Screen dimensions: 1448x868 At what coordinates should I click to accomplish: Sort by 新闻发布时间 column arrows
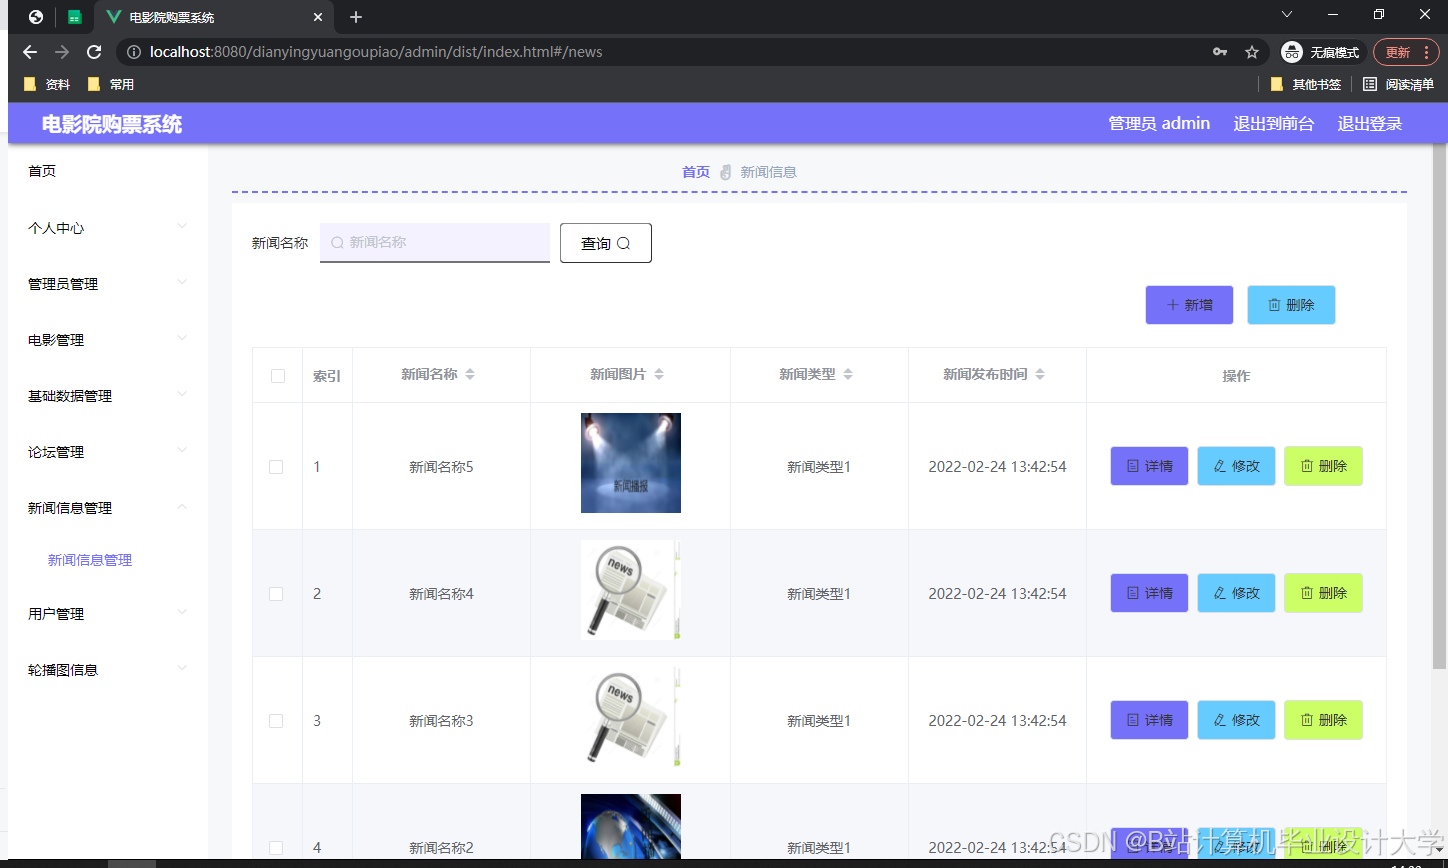[1040, 374]
